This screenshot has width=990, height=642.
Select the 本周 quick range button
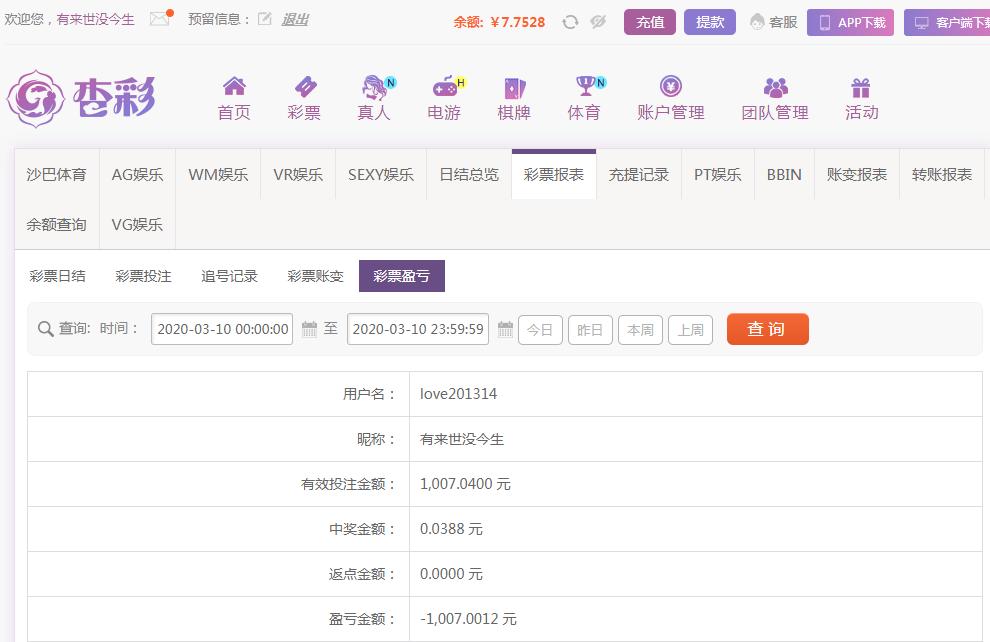(x=640, y=330)
